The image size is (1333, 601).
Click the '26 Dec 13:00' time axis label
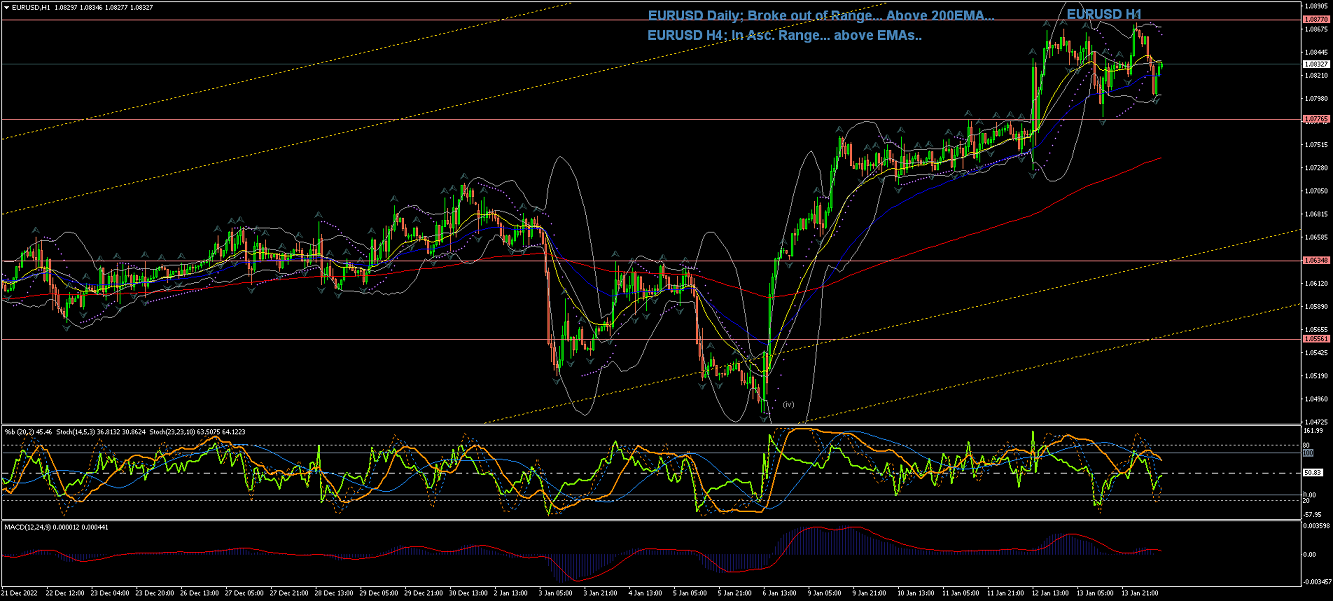199,593
